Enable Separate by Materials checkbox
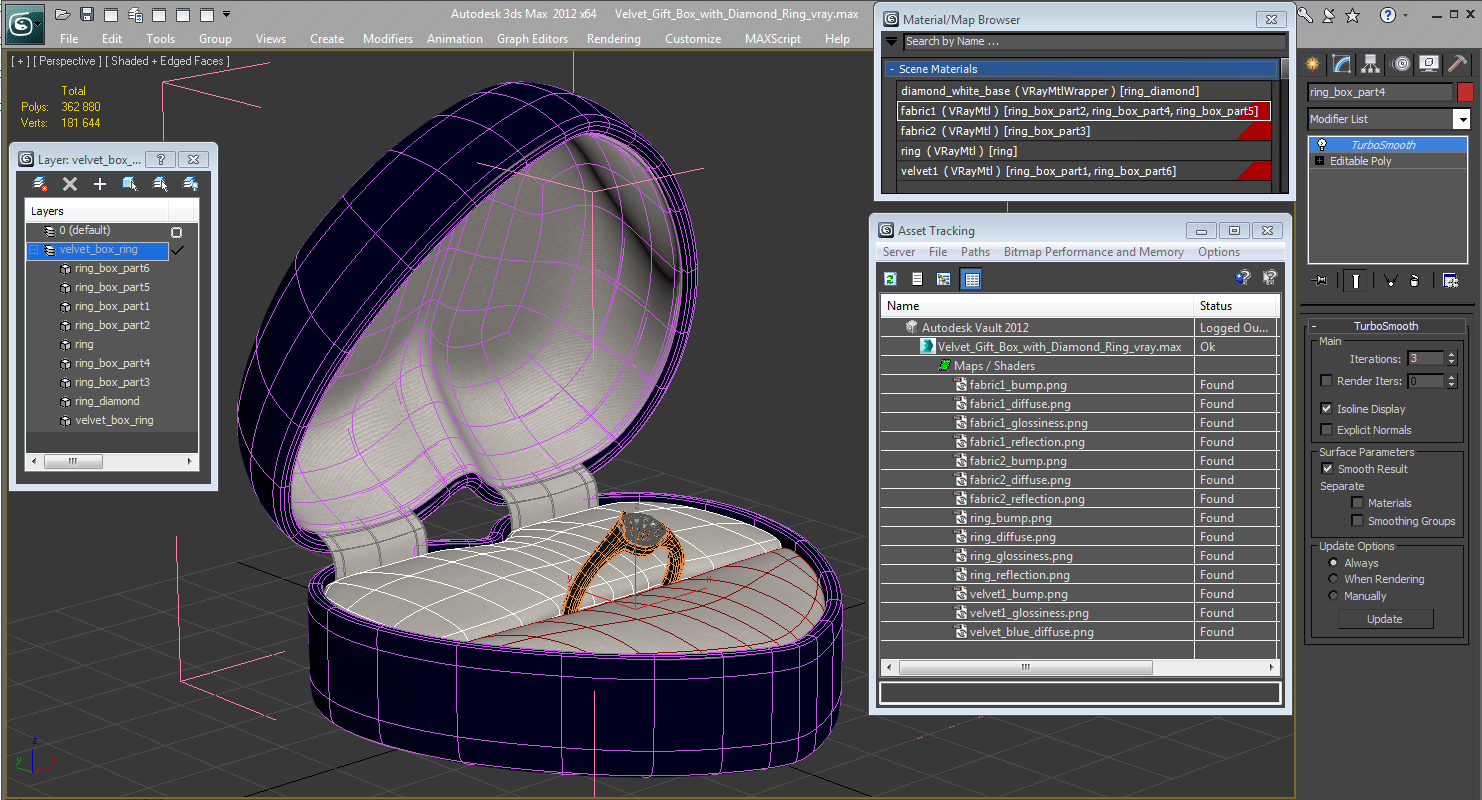1482x800 pixels. (x=1357, y=503)
